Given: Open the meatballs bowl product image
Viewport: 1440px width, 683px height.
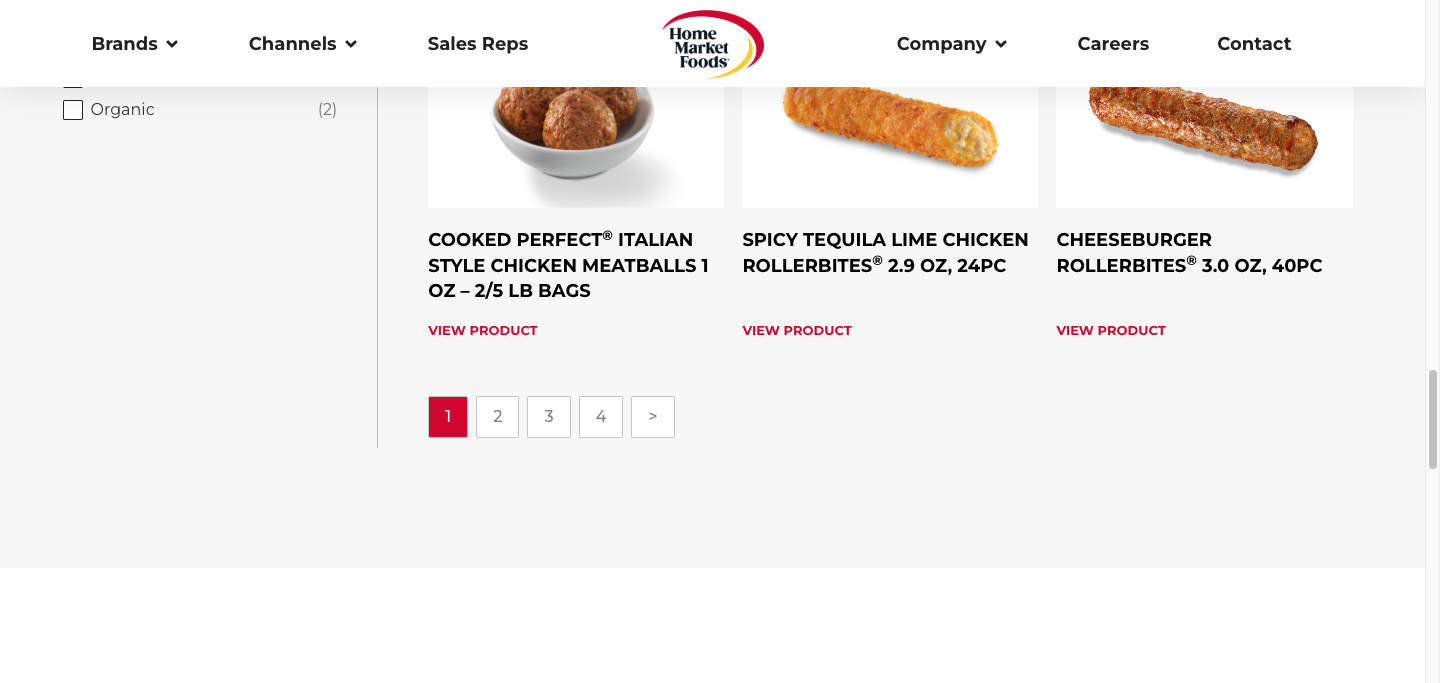Looking at the screenshot, I should click(x=575, y=135).
